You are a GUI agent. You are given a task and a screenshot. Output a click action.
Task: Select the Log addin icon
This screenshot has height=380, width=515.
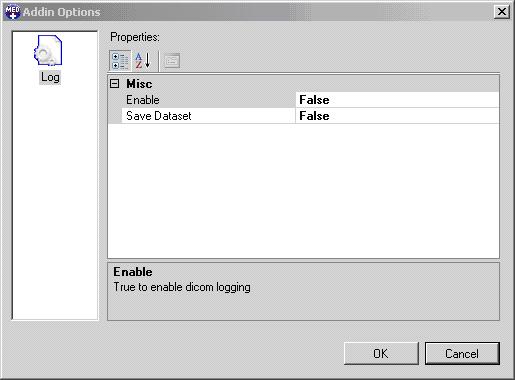[x=48, y=50]
